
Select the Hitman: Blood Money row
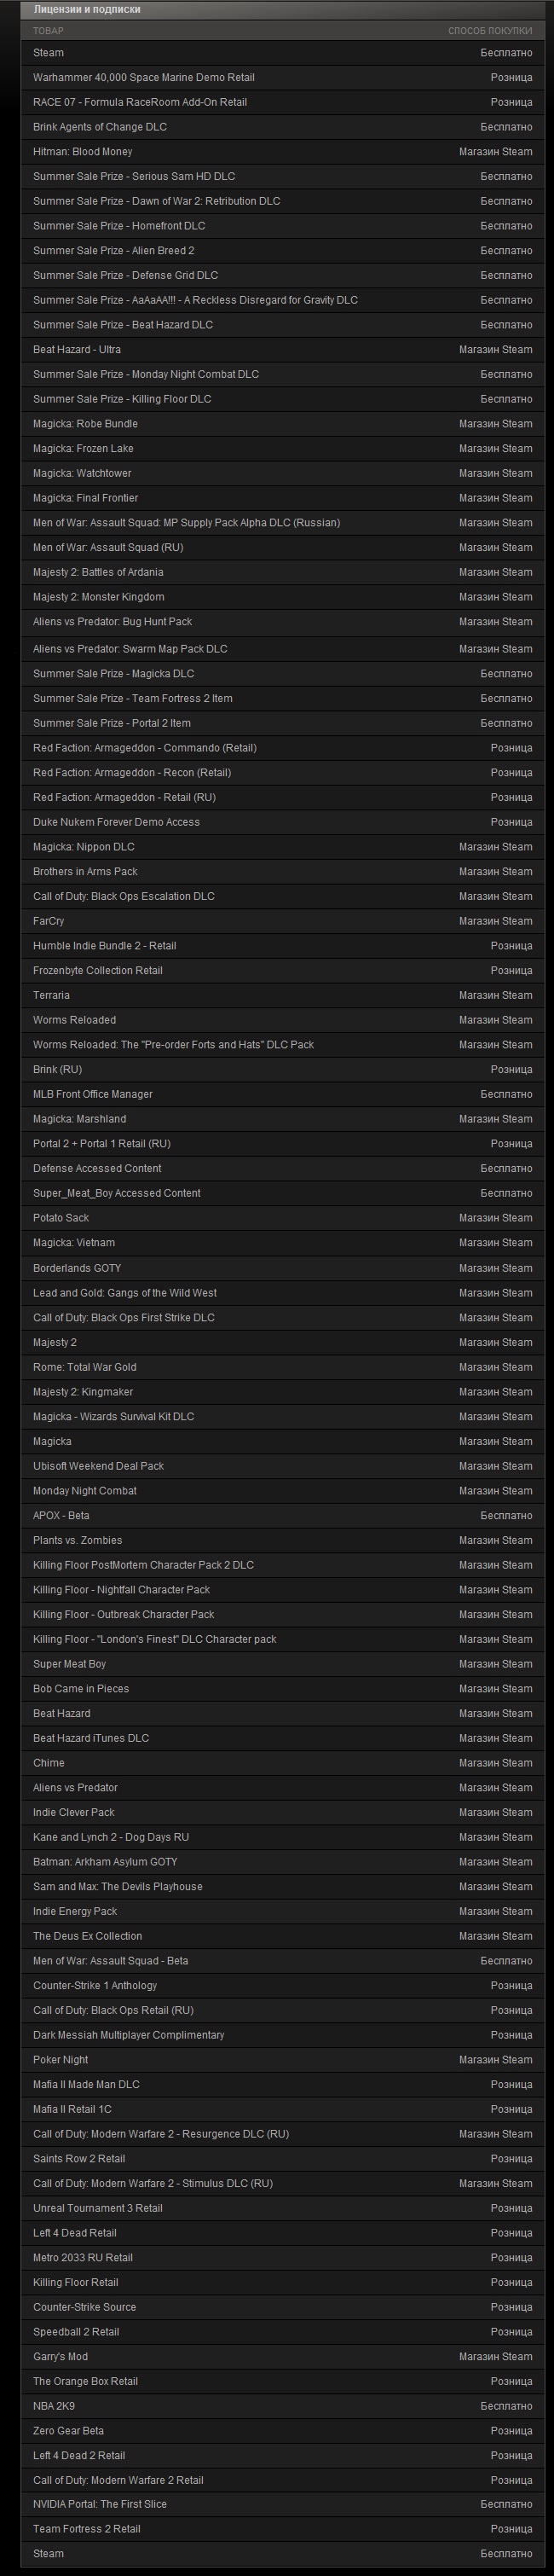click(x=83, y=152)
